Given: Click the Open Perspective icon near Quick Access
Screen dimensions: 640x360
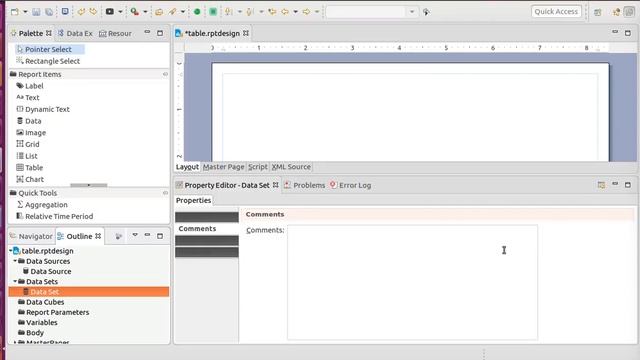Looking at the screenshot, I should pyautogui.click(x=598, y=12).
